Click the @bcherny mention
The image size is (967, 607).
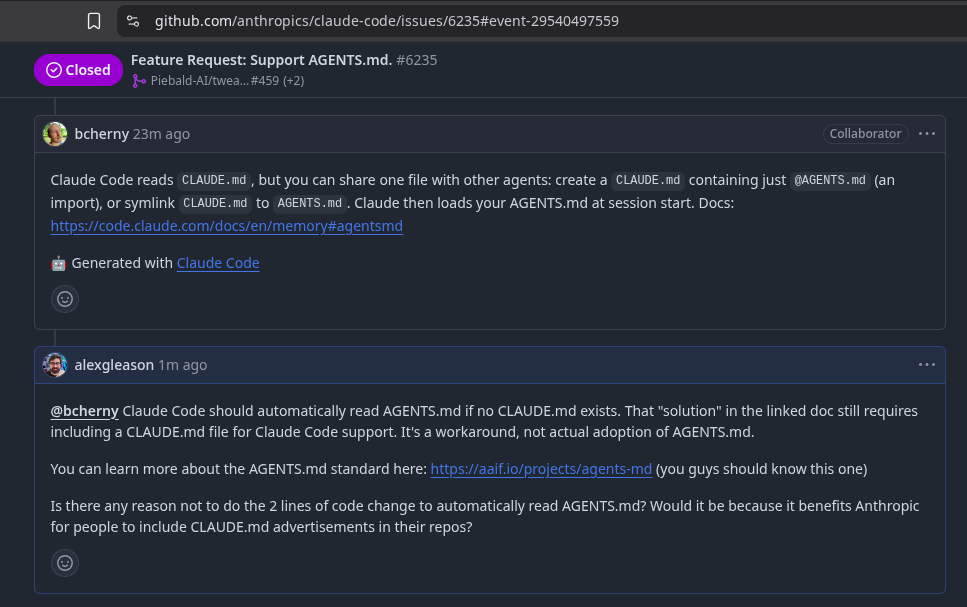pyautogui.click(x=84, y=411)
